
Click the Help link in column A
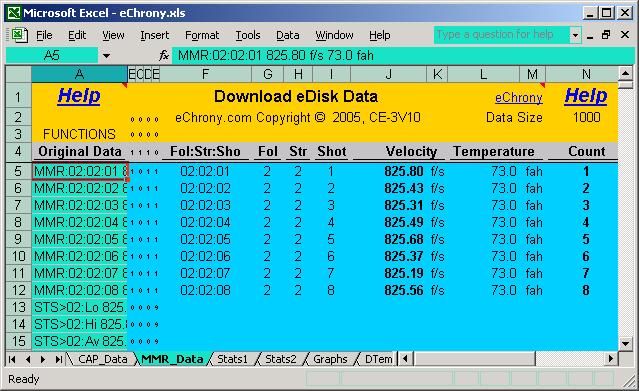click(79, 96)
